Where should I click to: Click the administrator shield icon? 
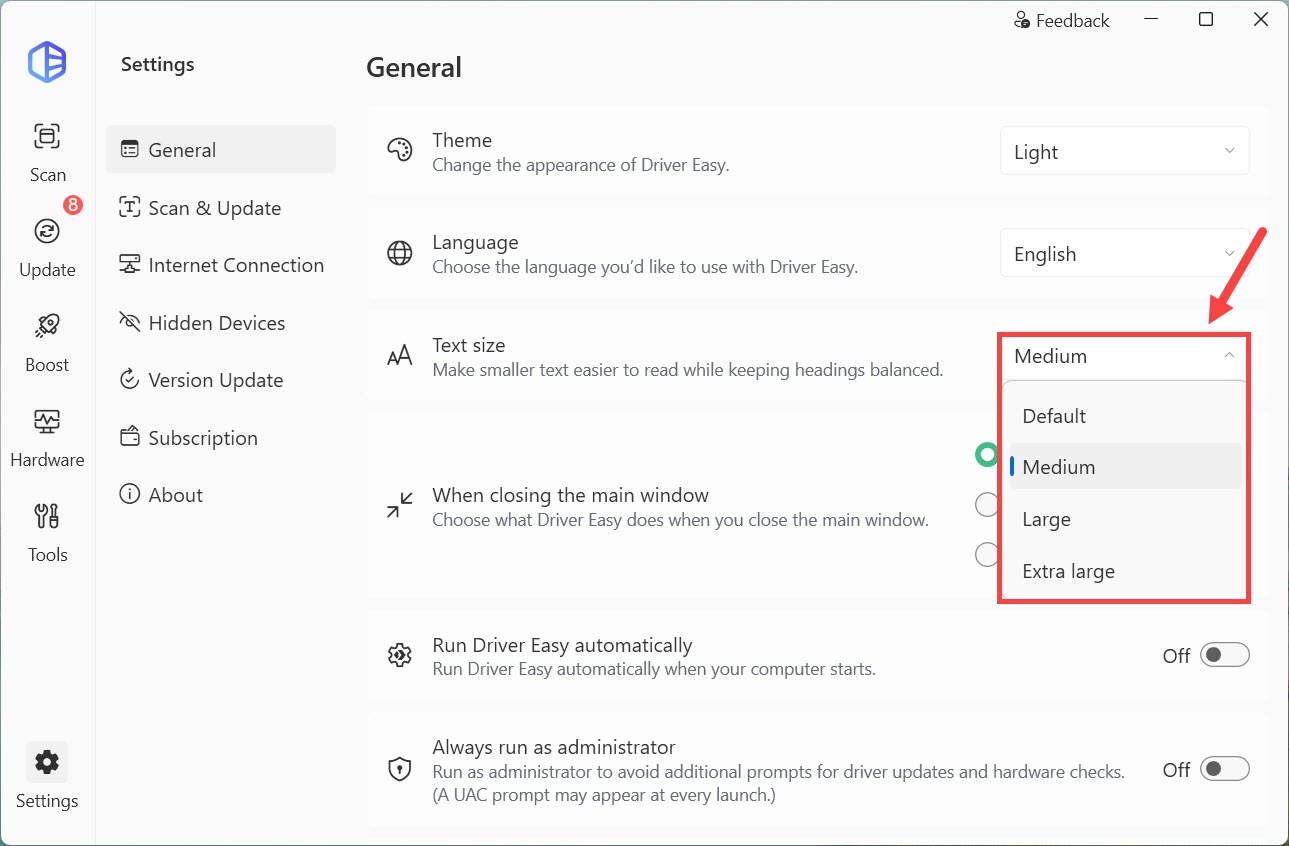coord(399,769)
